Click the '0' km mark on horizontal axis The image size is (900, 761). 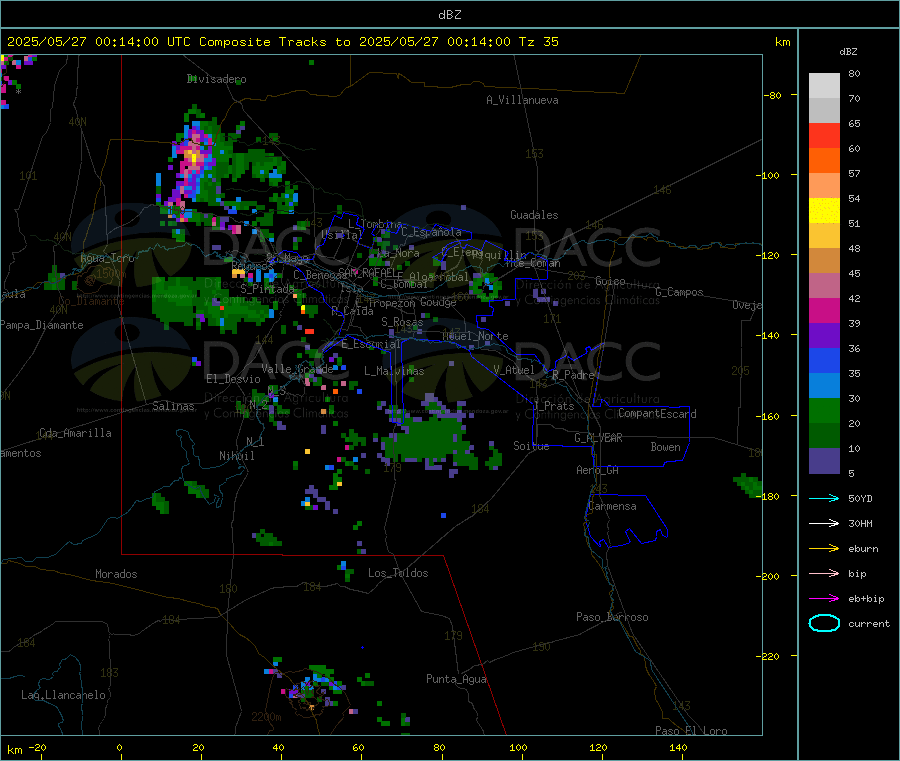(119, 747)
